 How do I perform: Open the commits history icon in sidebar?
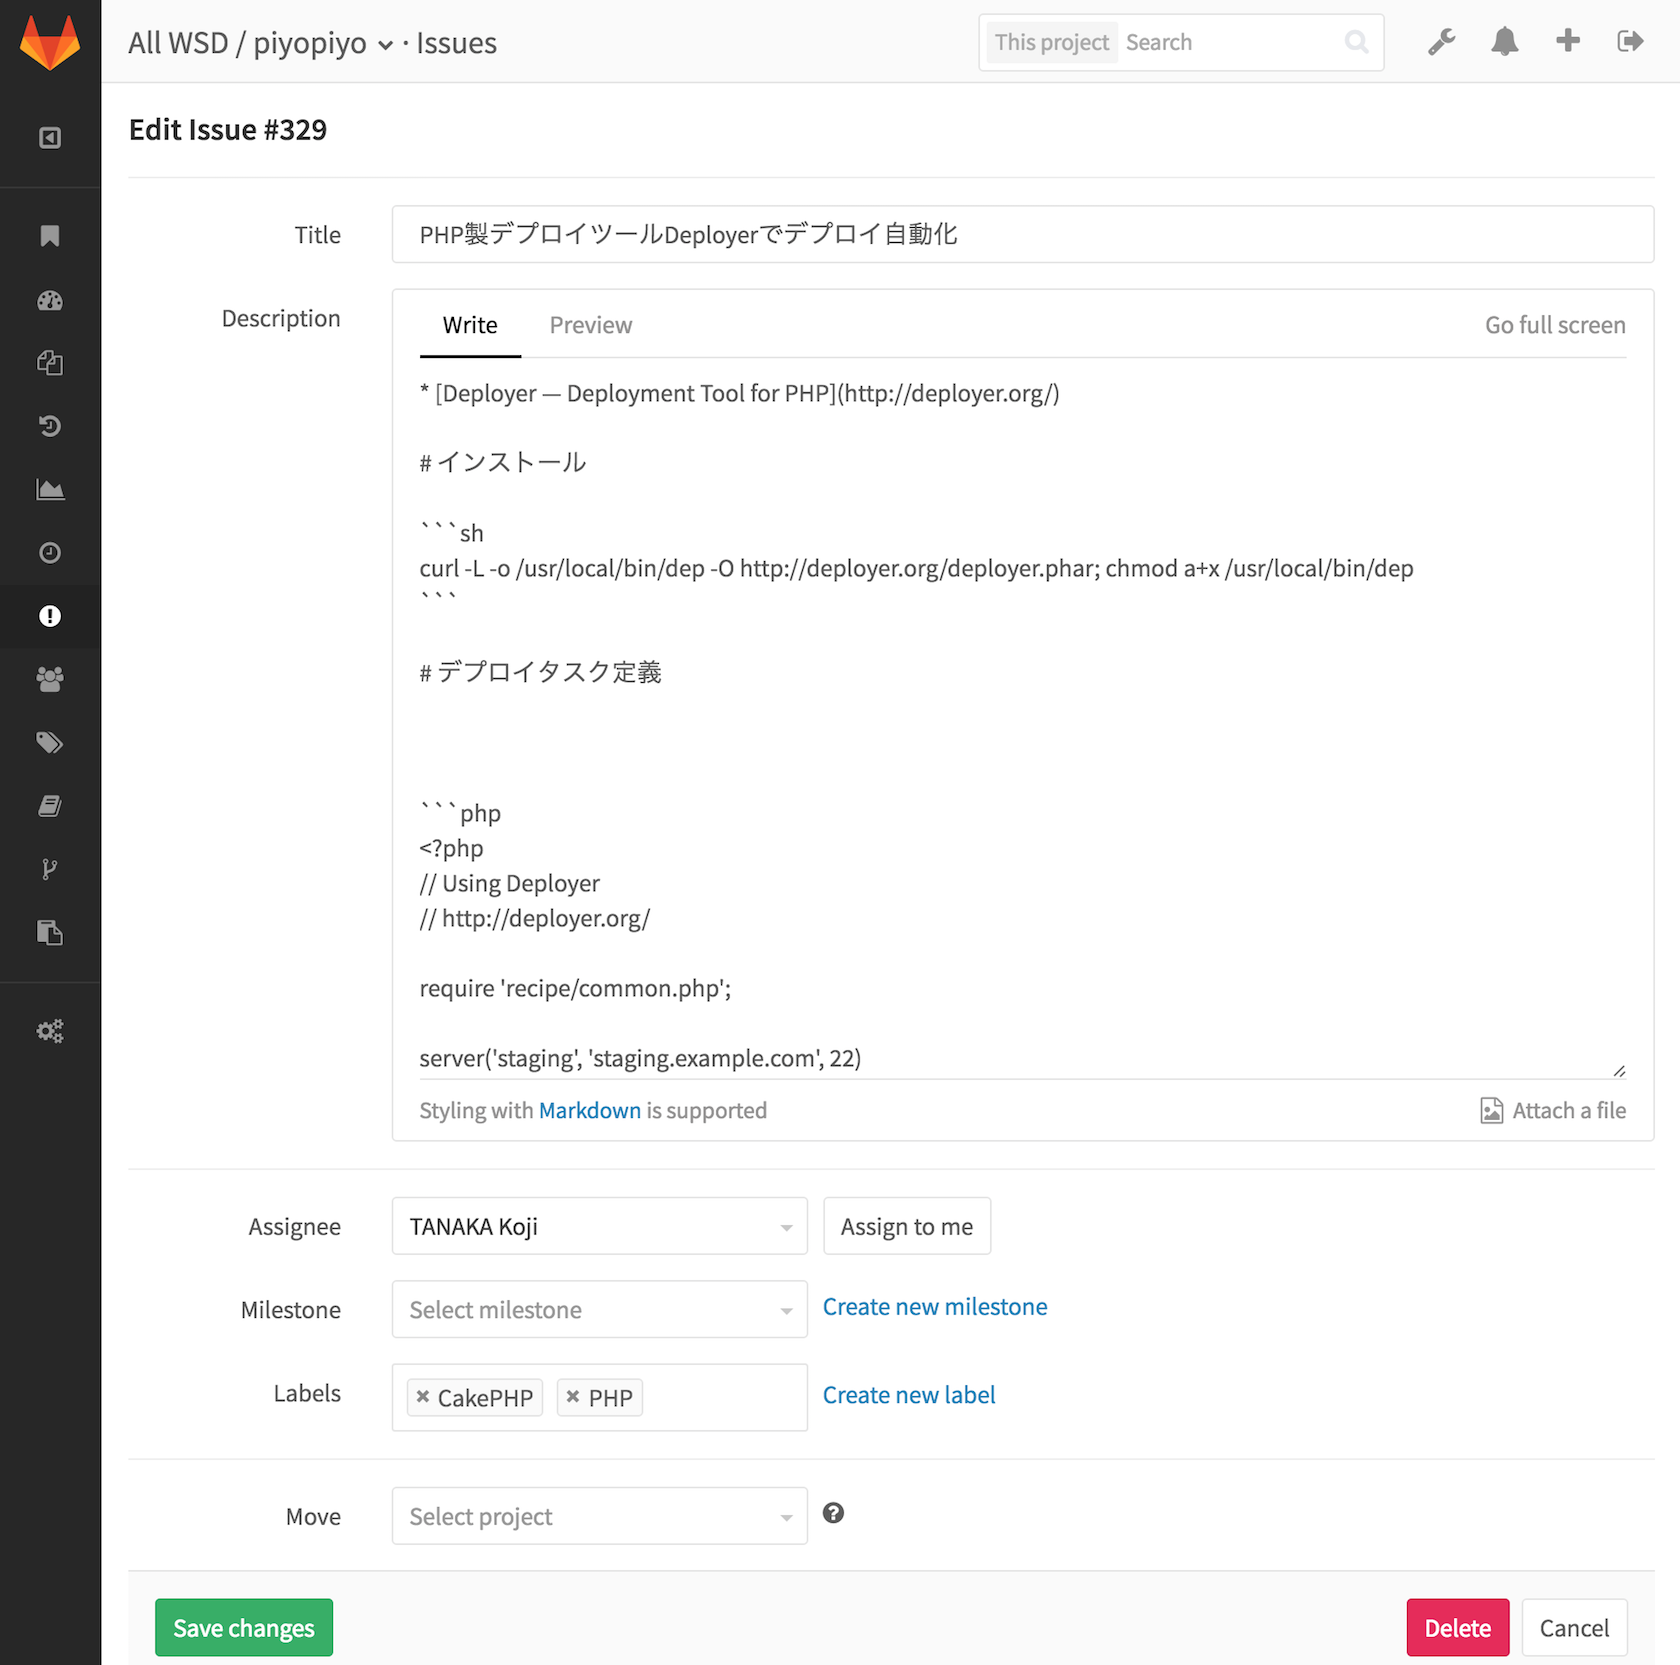[50, 426]
